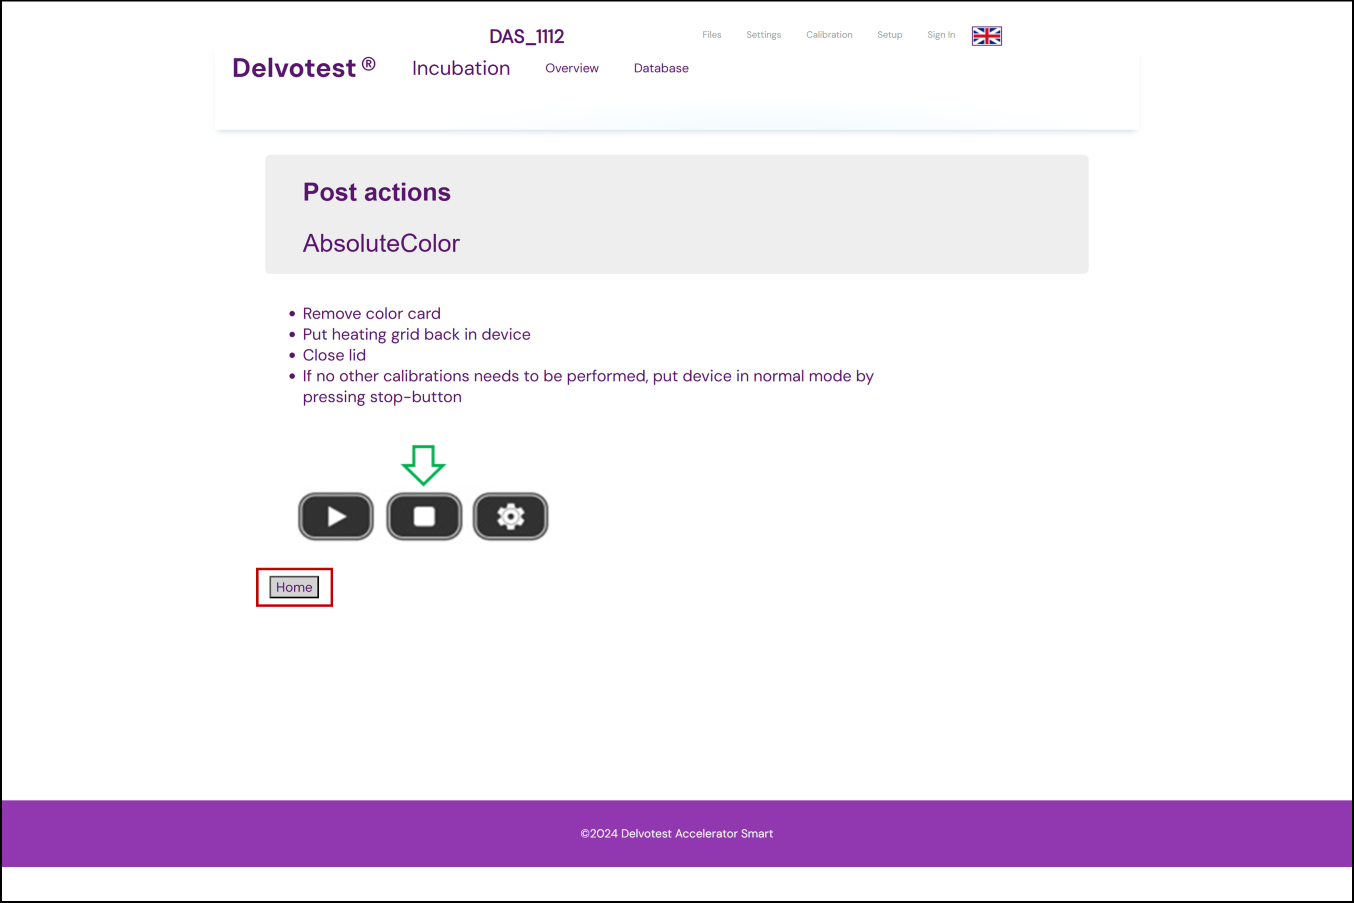This screenshot has width=1354, height=903.
Task: Click the Post actions heading
Action: coord(377,192)
